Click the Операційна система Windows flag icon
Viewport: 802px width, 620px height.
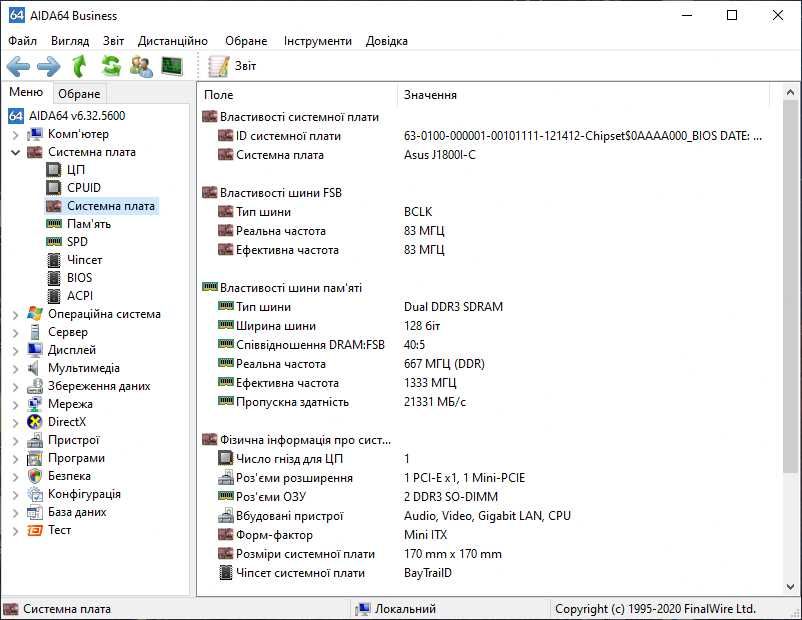34,314
